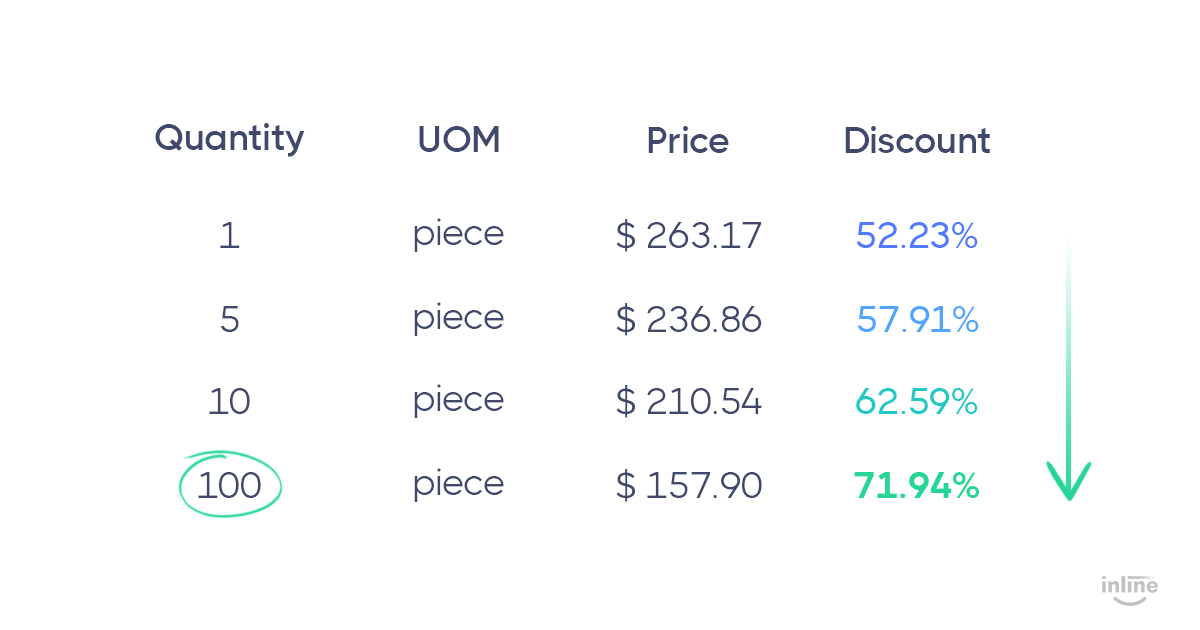Select quantity 1 in first row
This screenshot has height=630, width=1200.
230,237
